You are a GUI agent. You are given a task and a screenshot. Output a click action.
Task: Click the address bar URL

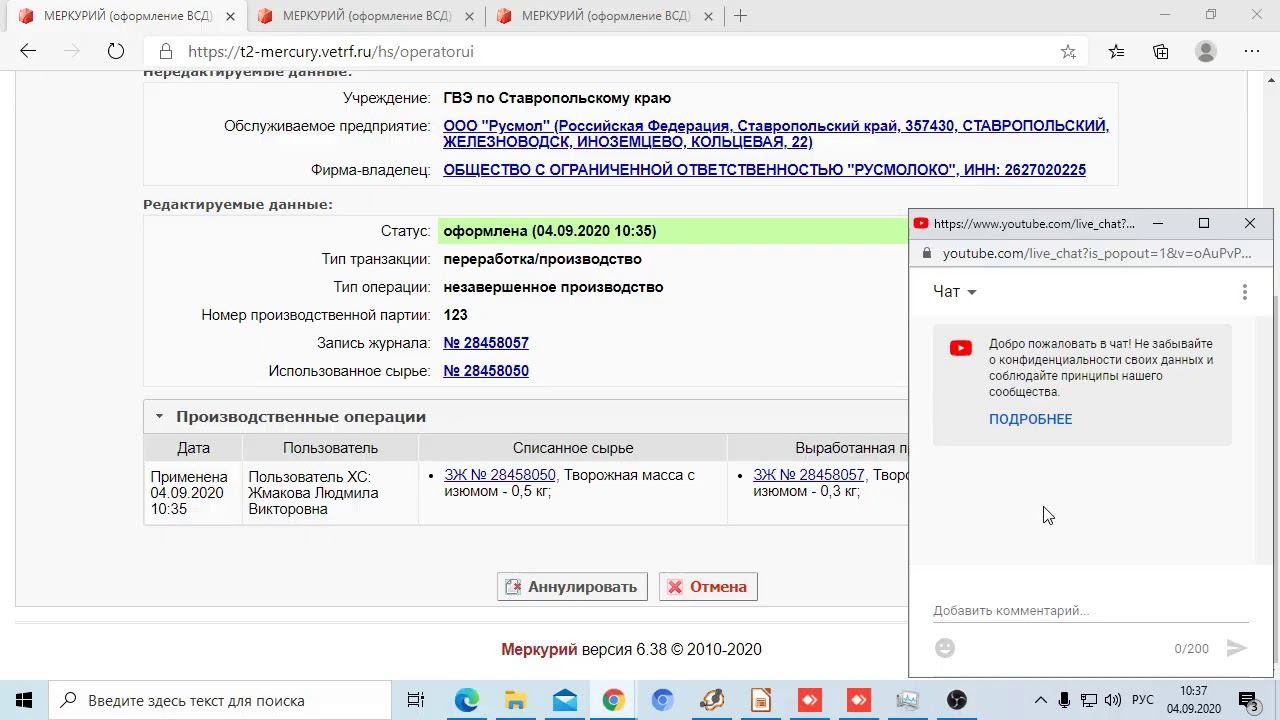[331, 52]
